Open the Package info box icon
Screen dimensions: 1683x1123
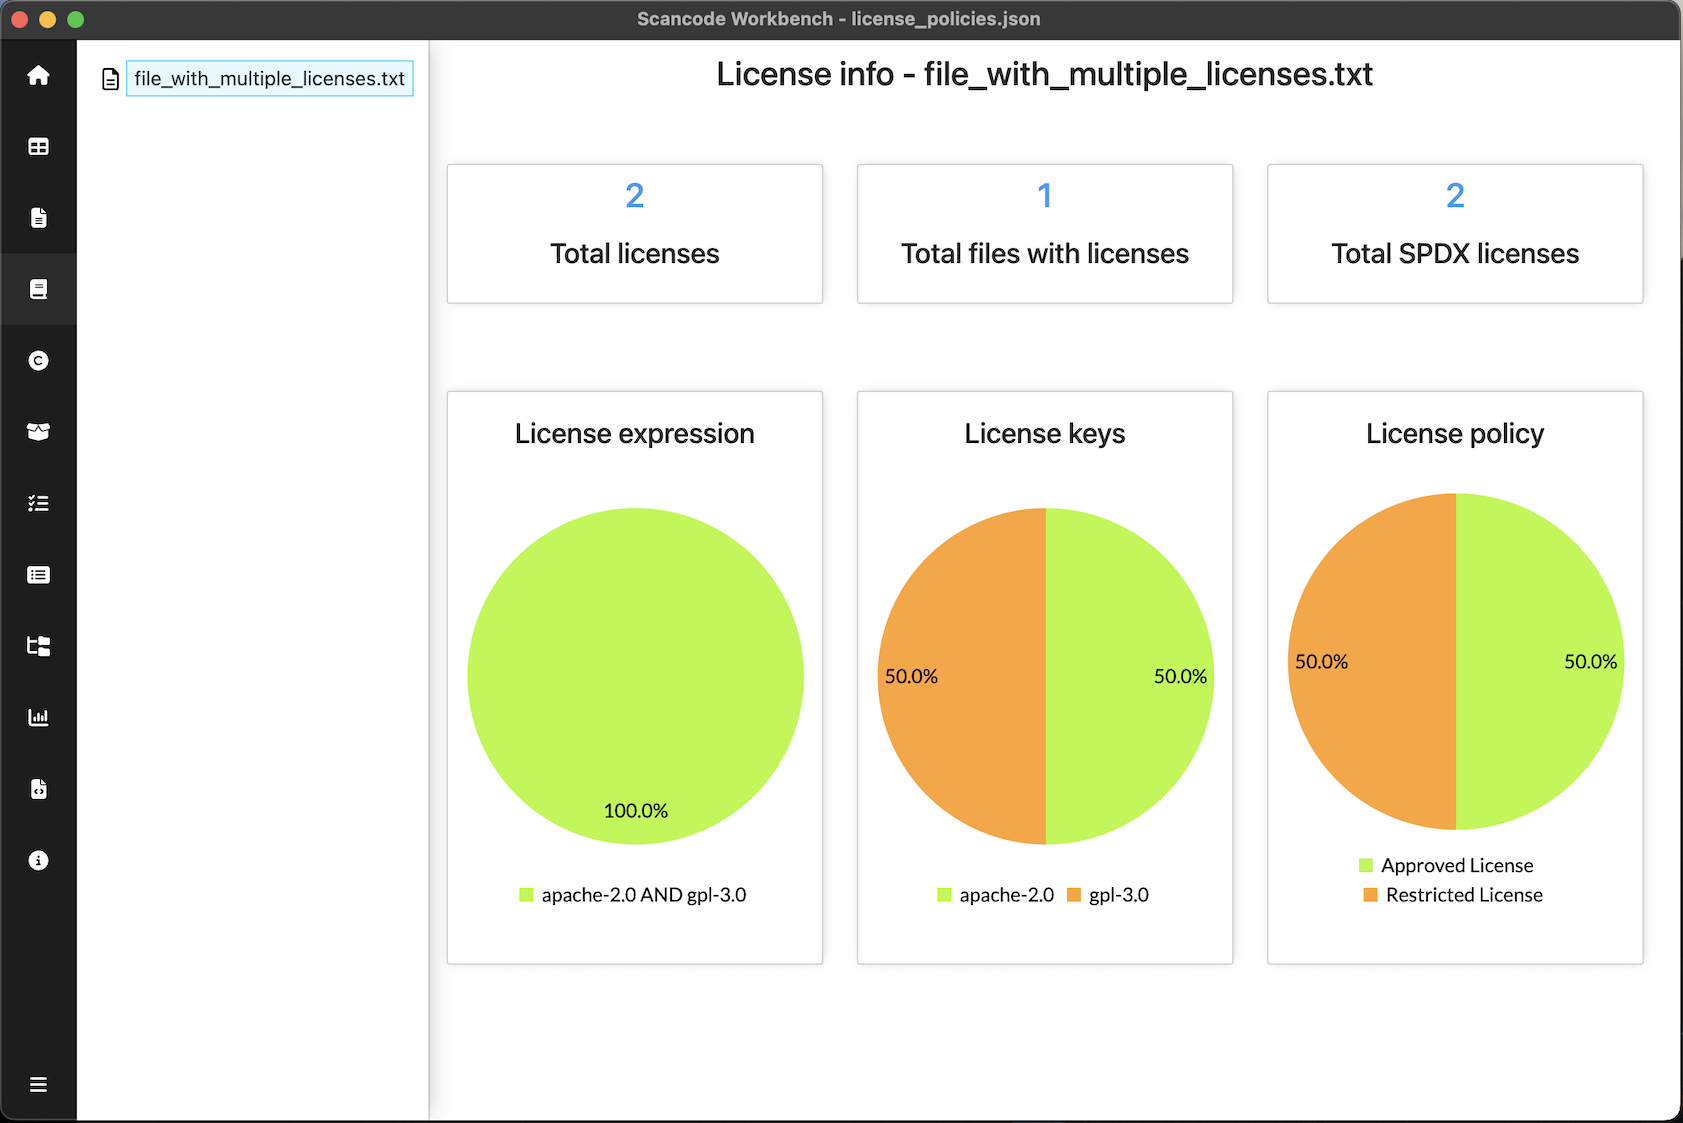point(38,432)
